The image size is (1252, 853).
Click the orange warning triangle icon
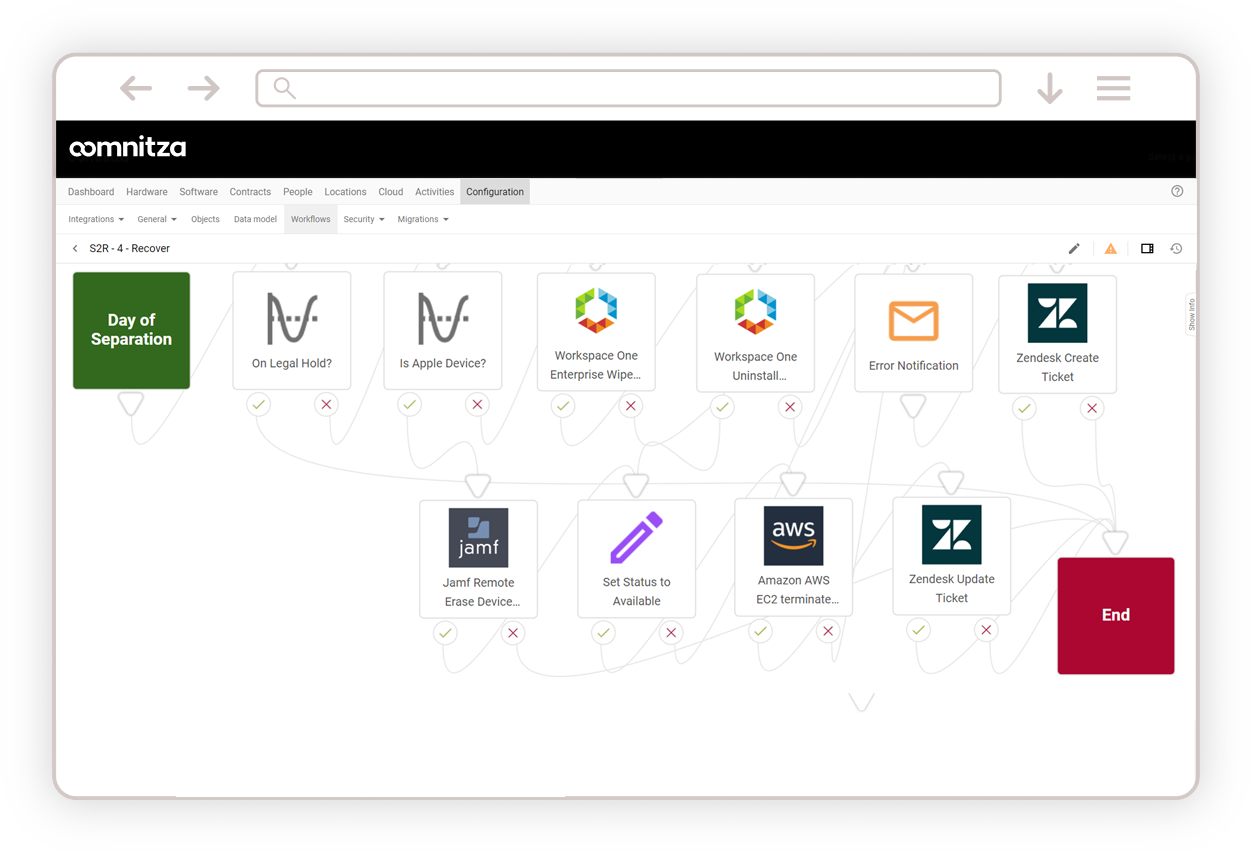click(x=1110, y=248)
